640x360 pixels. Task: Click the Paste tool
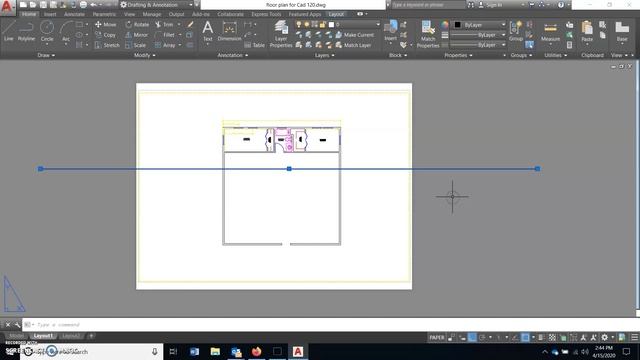tap(587, 31)
